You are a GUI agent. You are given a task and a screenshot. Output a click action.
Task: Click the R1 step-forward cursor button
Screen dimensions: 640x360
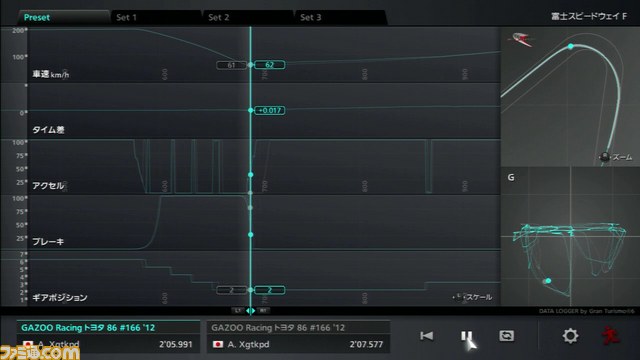pyautogui.click(x=263, y=311)
